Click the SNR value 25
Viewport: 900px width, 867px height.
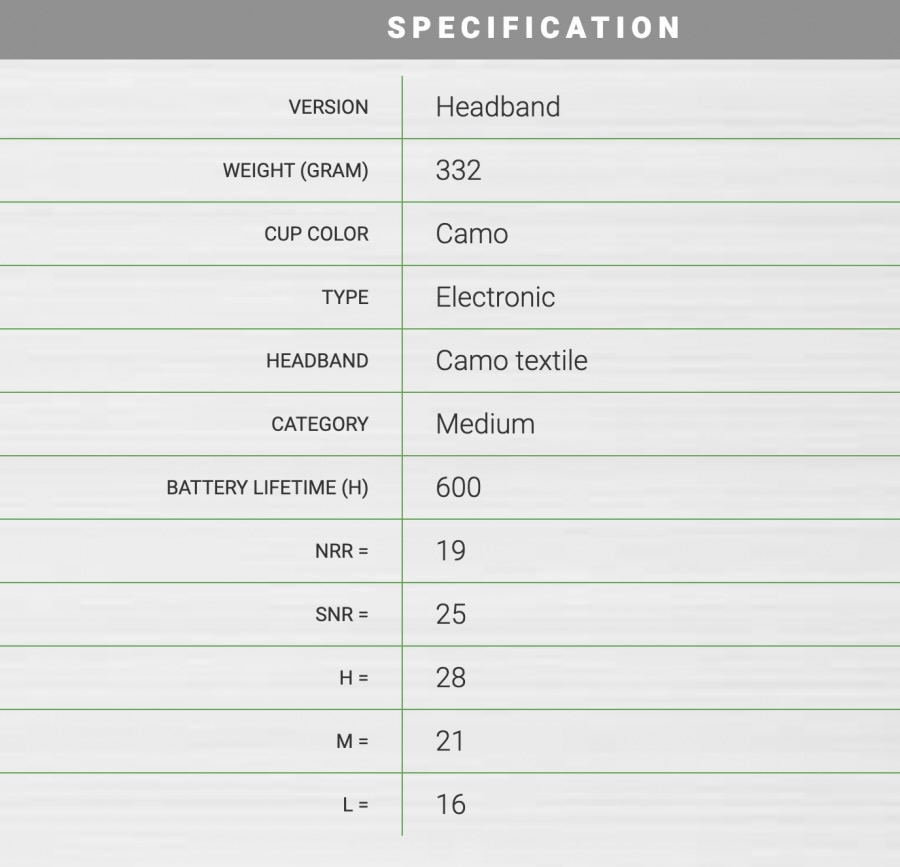450,614
